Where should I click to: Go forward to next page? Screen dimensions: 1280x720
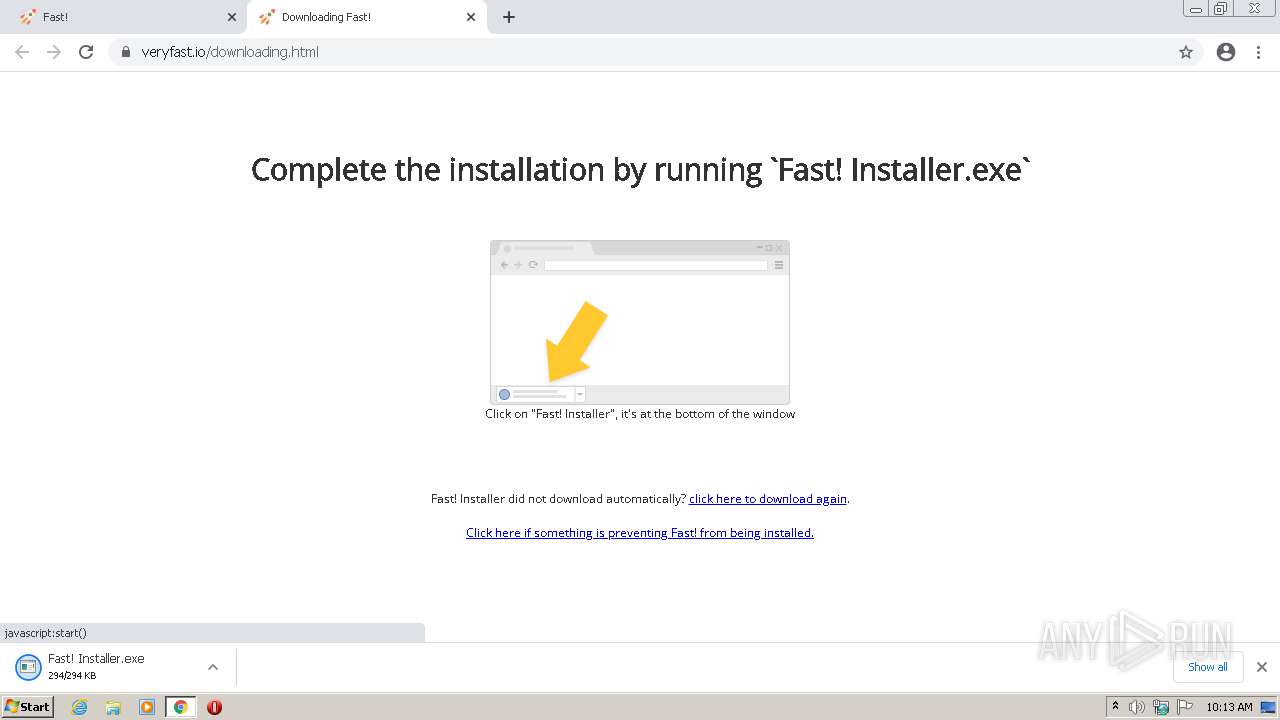54,52
